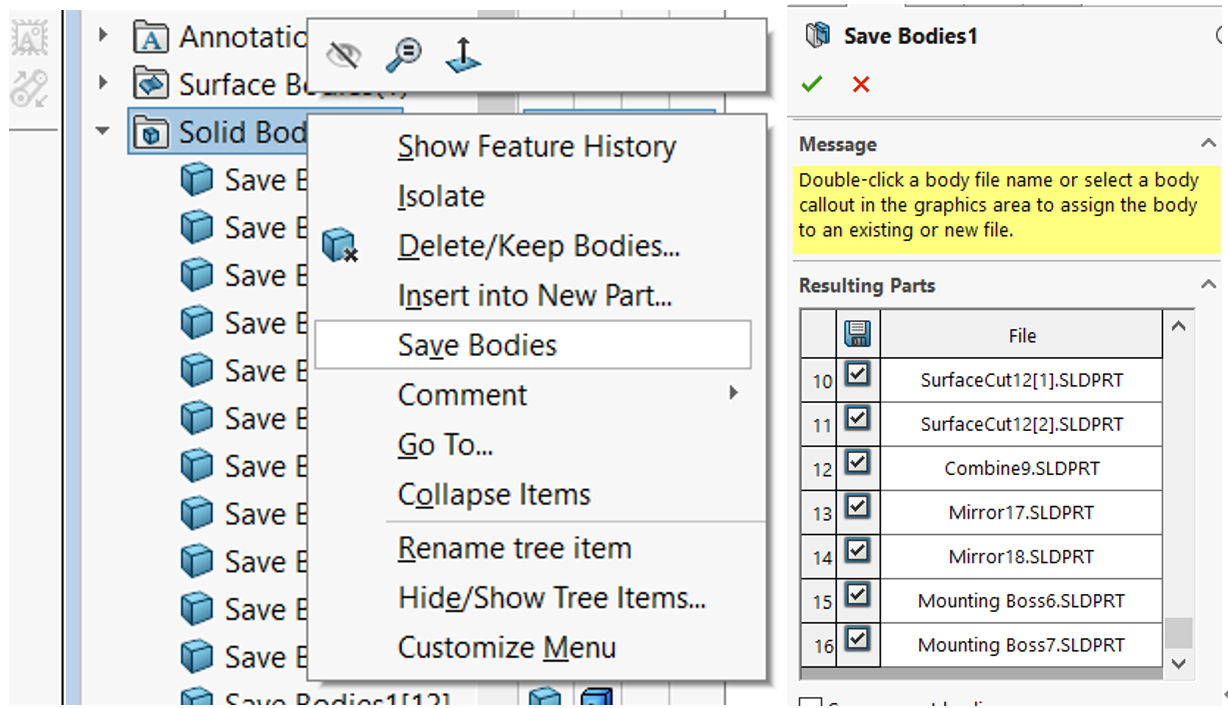Click the Hide eye icon in context toolbar
This screenshot has width=1228, height=708.
pyautogui.click(x=343, y=56)
